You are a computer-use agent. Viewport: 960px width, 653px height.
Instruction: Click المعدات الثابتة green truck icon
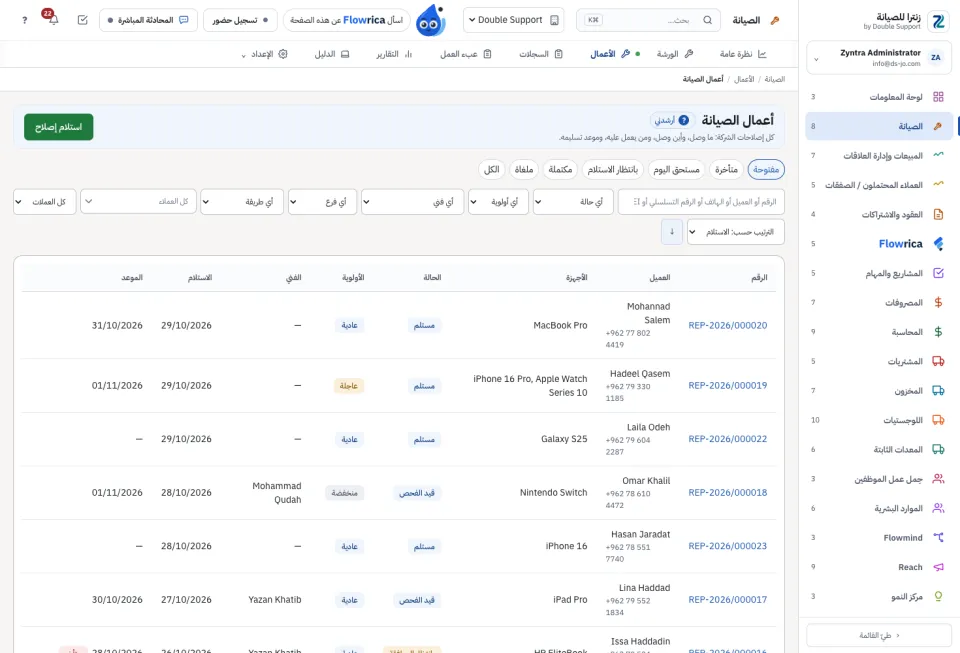(938, 449)
